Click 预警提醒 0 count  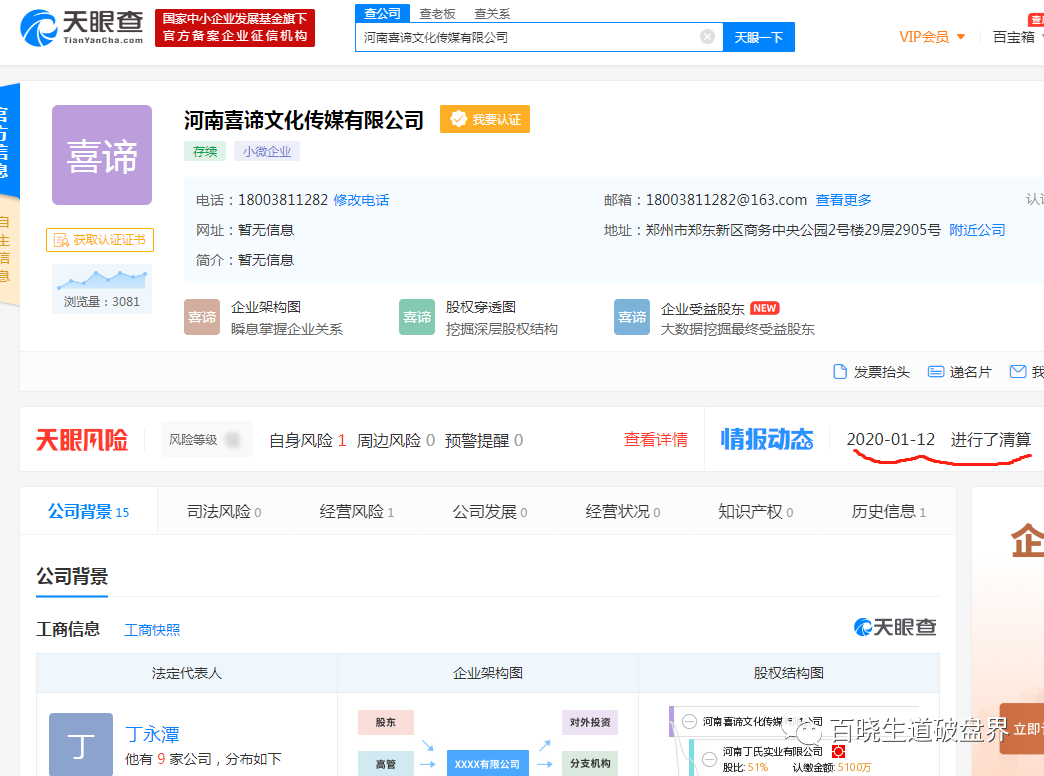483,440
